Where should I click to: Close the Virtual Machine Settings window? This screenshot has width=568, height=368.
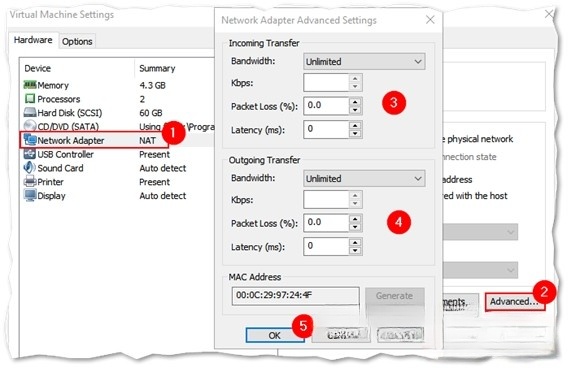pos(550,14)
